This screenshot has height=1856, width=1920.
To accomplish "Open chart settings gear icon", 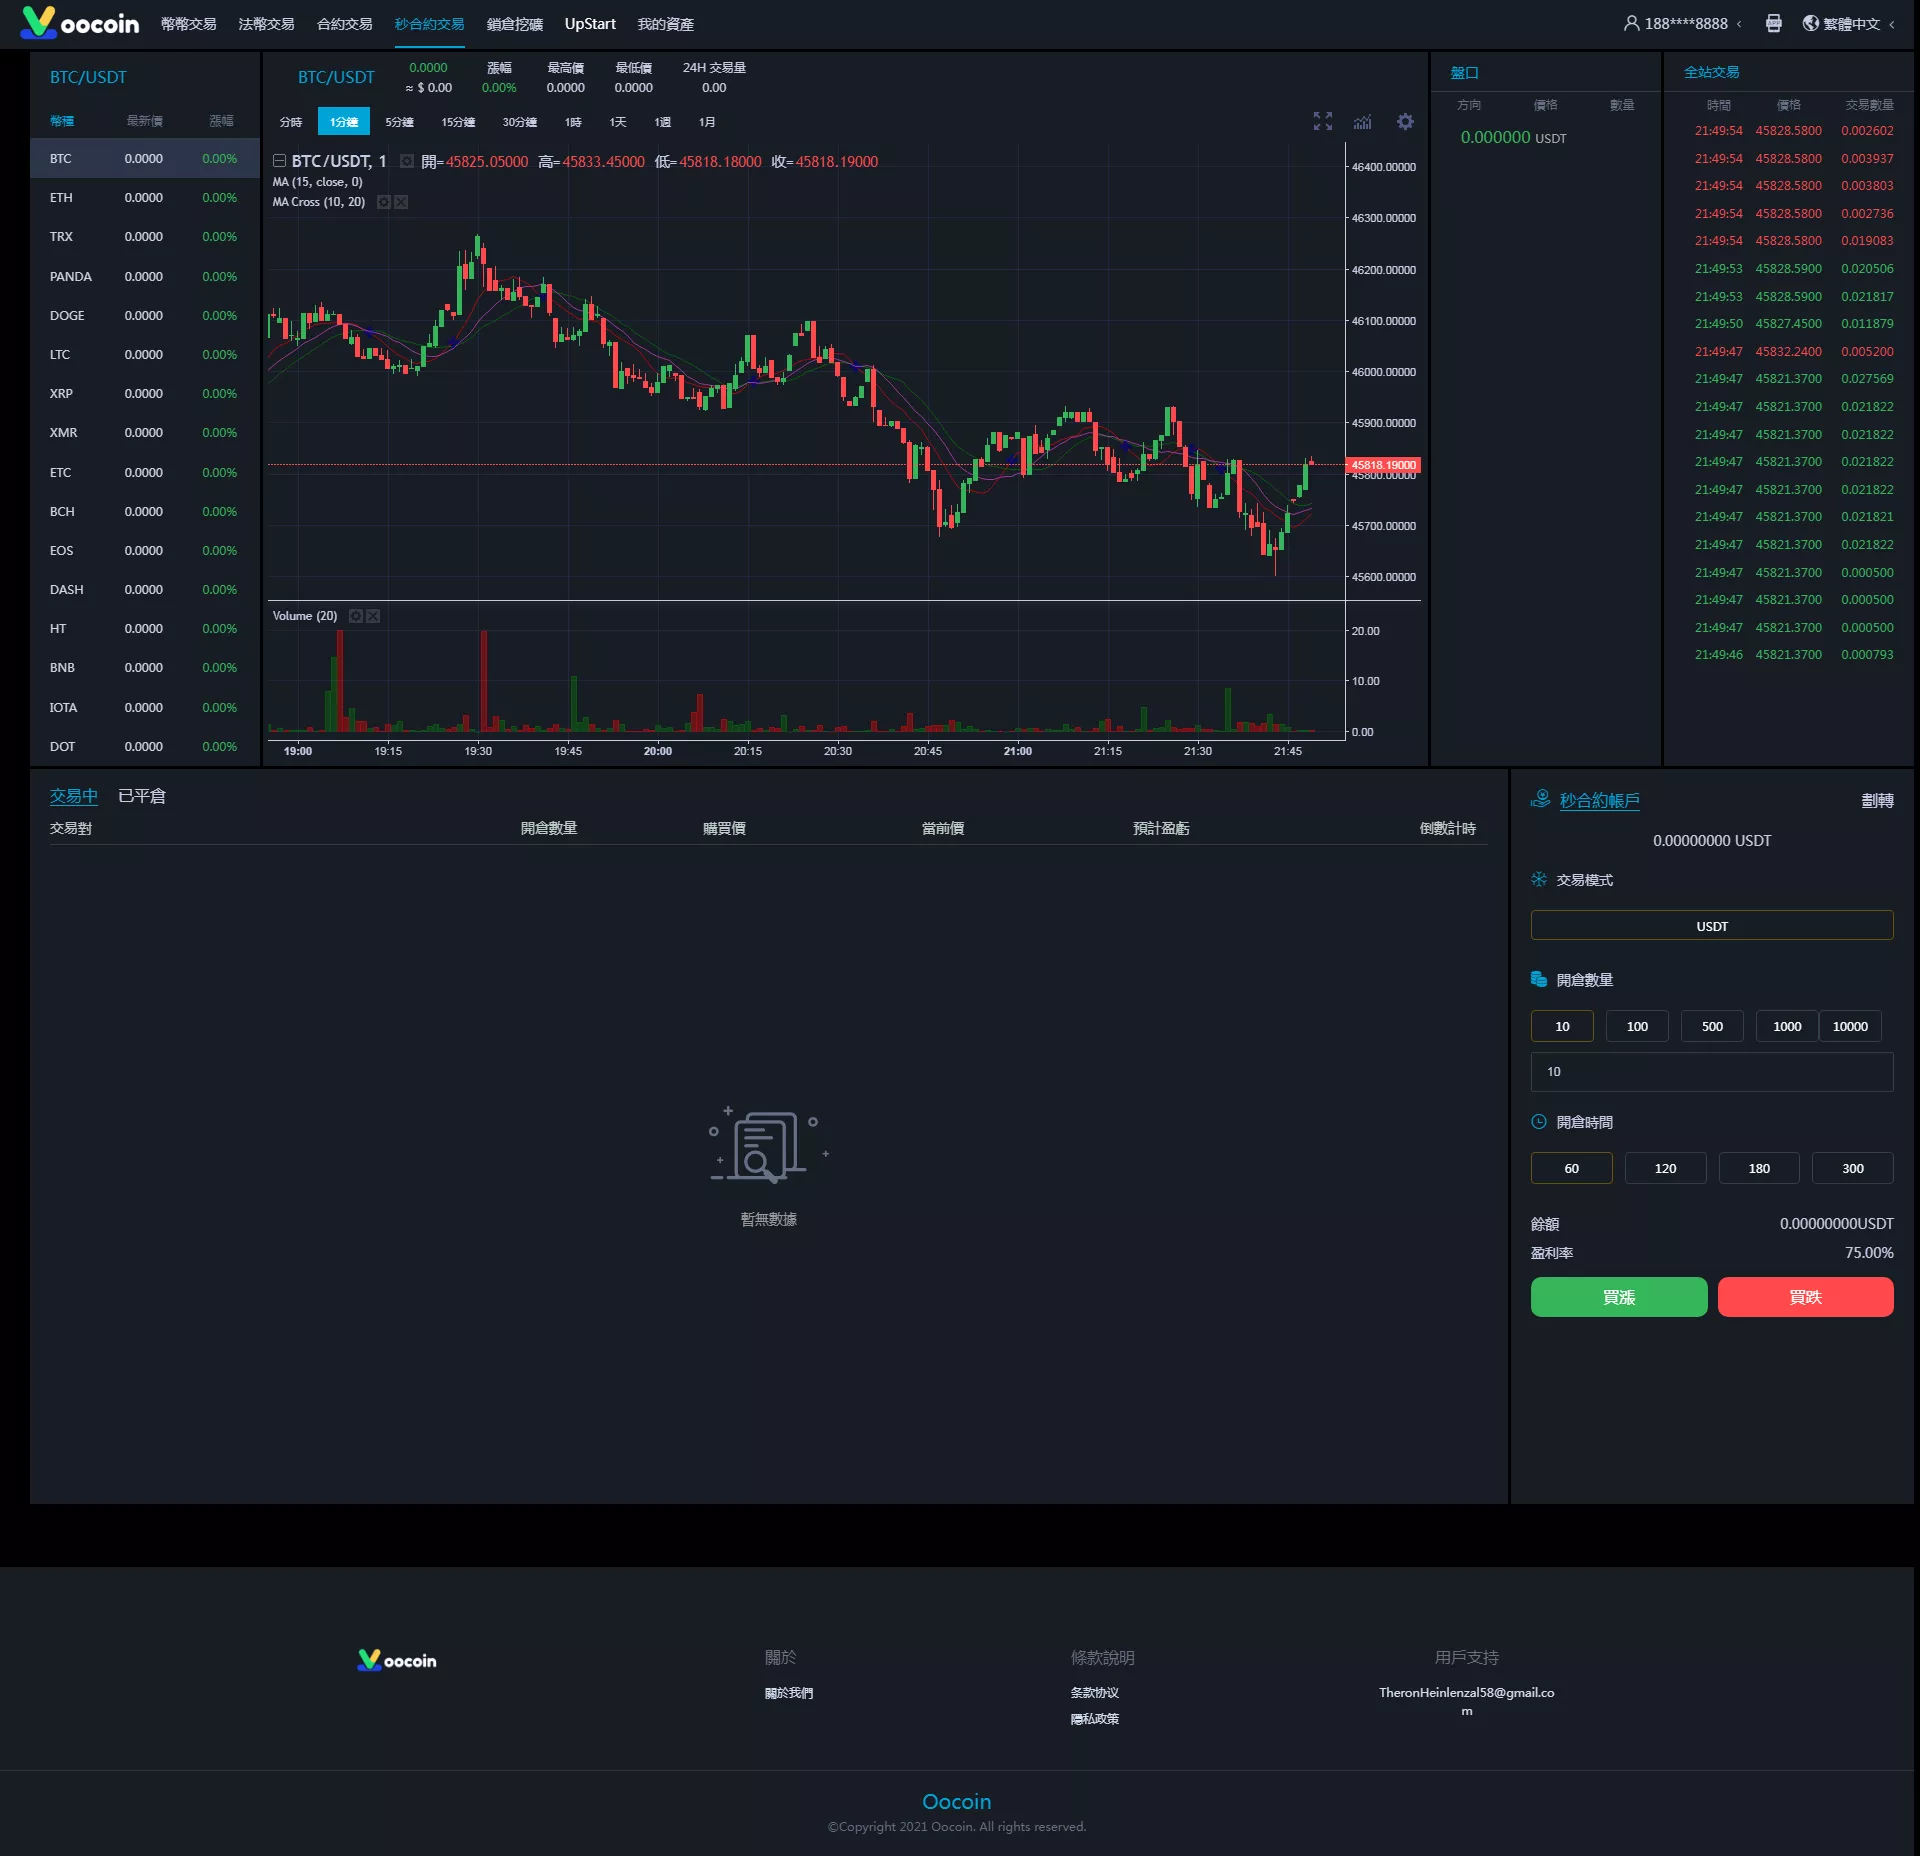I will [x=1405, y=122].
